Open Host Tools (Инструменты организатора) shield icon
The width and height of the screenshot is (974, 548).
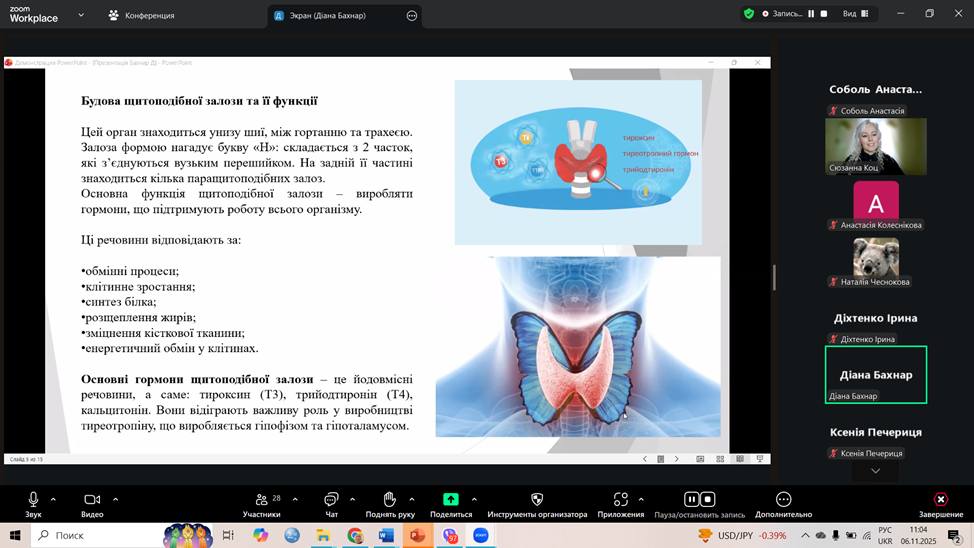click(537, 500)
